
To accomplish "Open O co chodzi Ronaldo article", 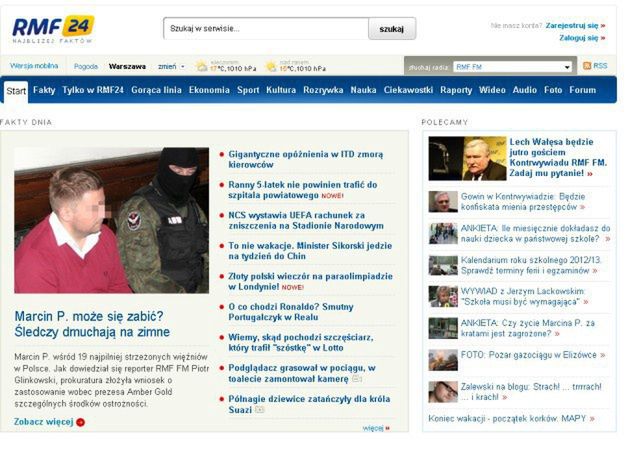I will point(291,312).
